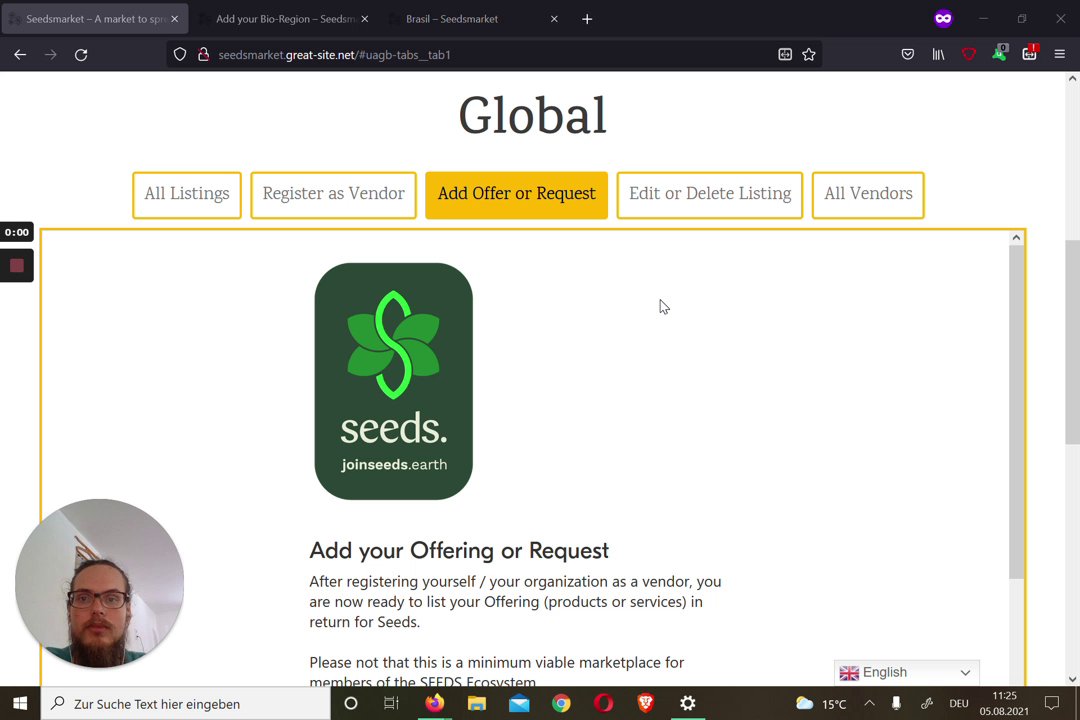This screenshot has height=720, width=1080.
Task: Open the English language dropdown
Action: click(906, 672)
